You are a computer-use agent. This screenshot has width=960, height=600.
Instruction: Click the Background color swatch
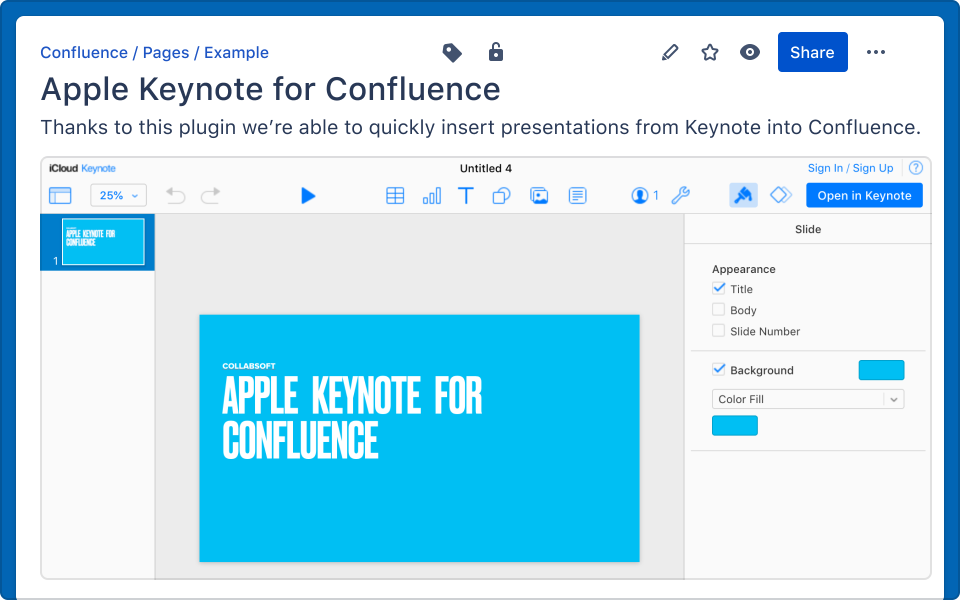click(x=881, y=370)
